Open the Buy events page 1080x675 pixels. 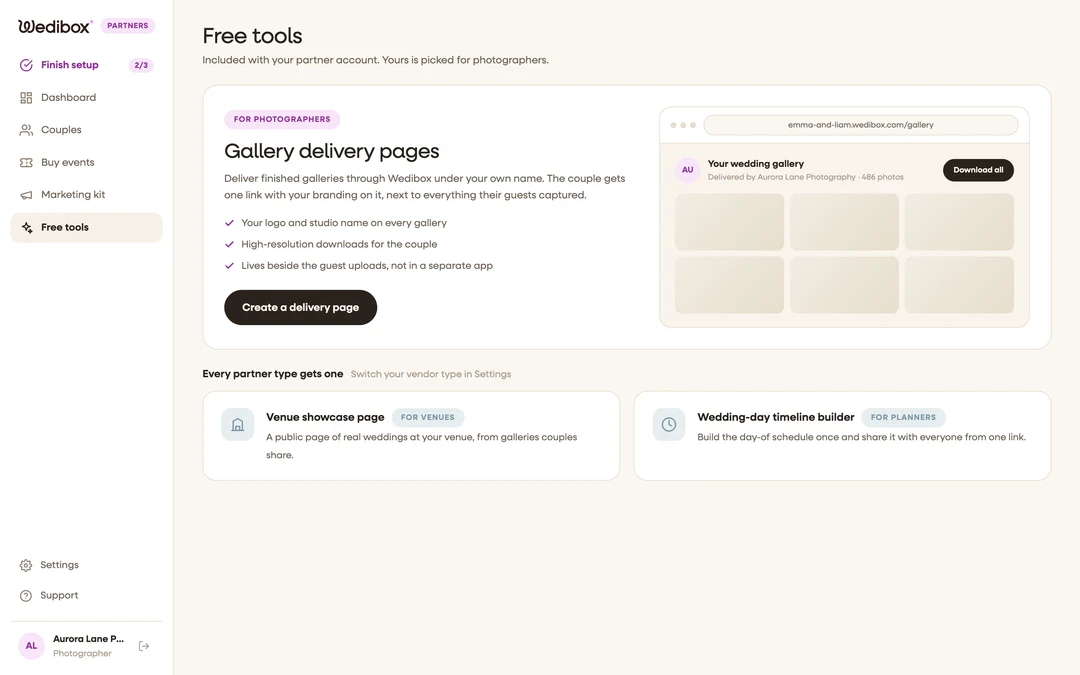click(86, 163)
